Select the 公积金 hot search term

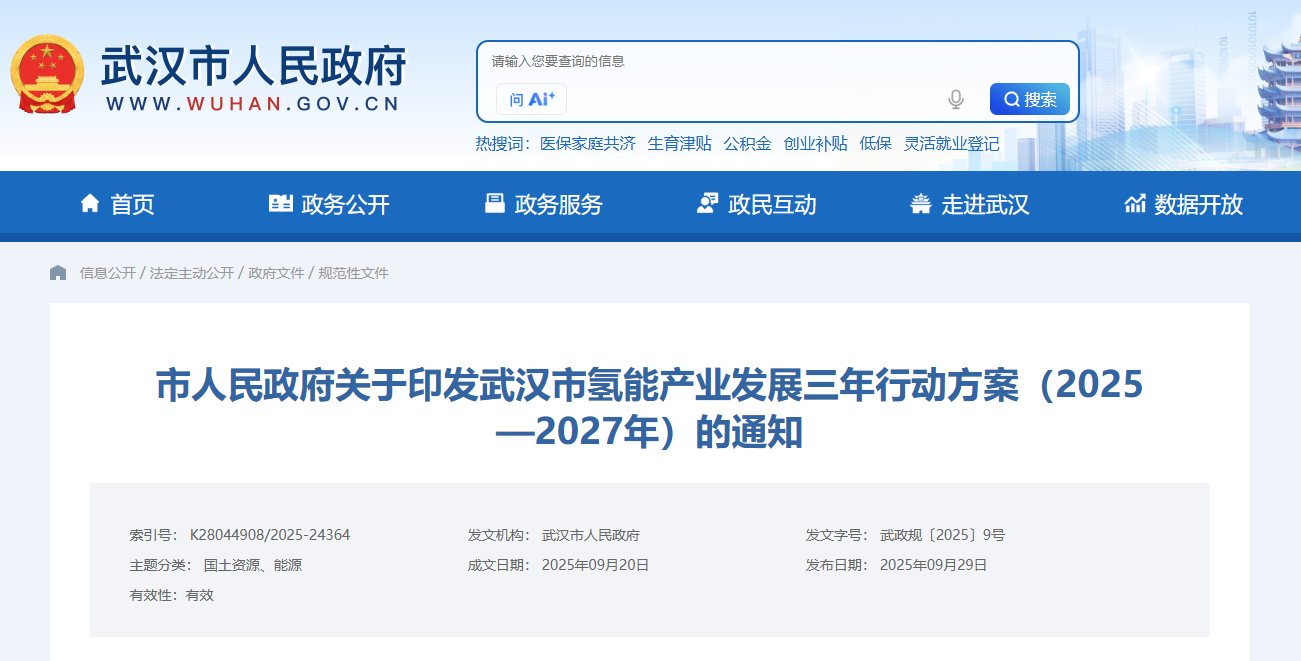[748, 143]
